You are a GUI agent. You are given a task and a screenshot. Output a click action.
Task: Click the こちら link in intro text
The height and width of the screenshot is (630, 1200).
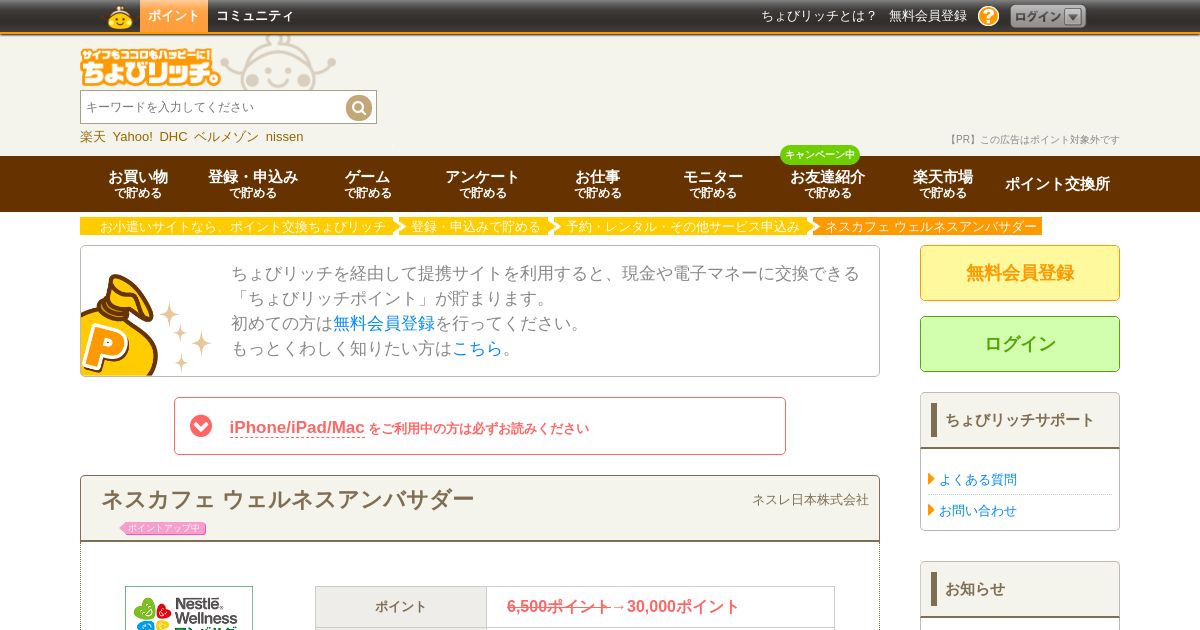[x=477, y=348]
